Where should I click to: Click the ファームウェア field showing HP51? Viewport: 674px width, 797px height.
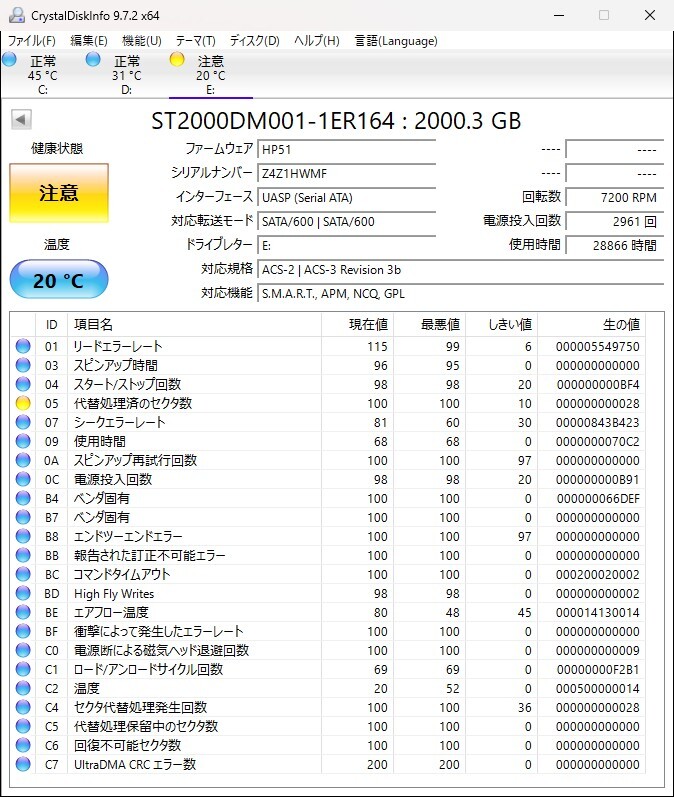347,149
